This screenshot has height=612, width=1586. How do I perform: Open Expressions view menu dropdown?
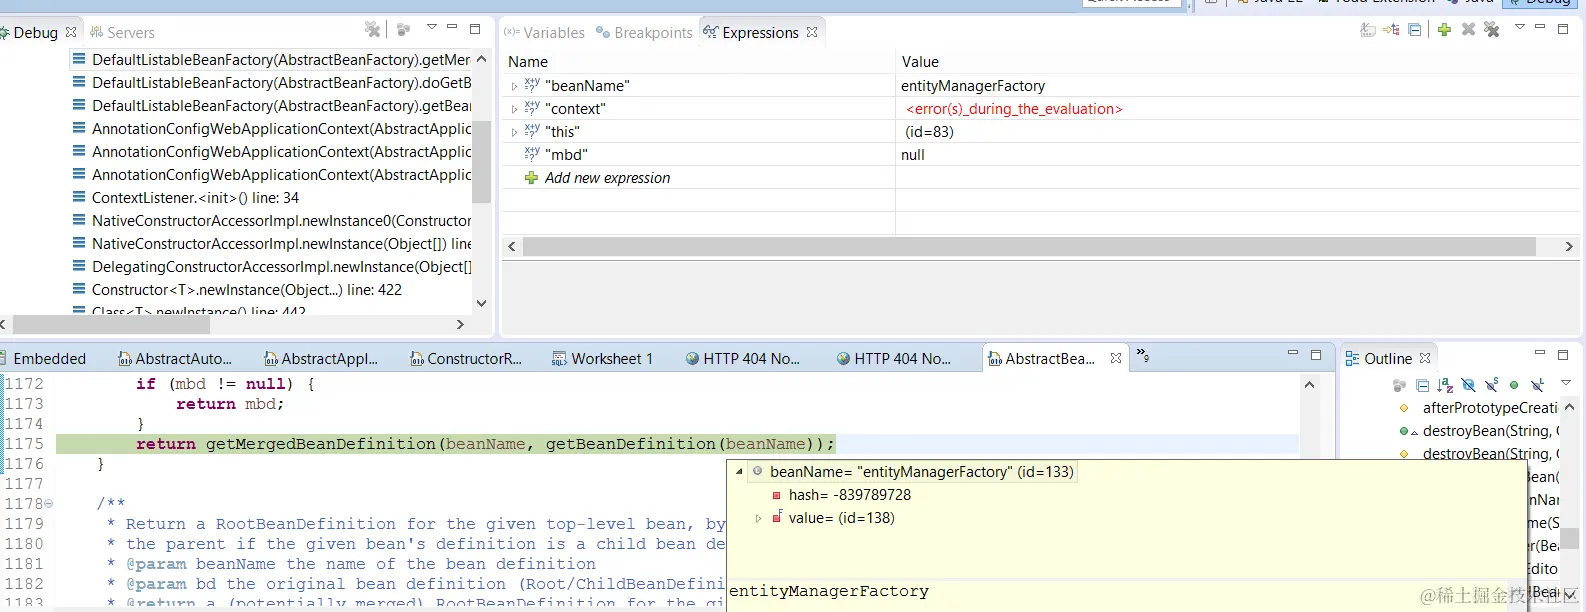(1520, 28)
